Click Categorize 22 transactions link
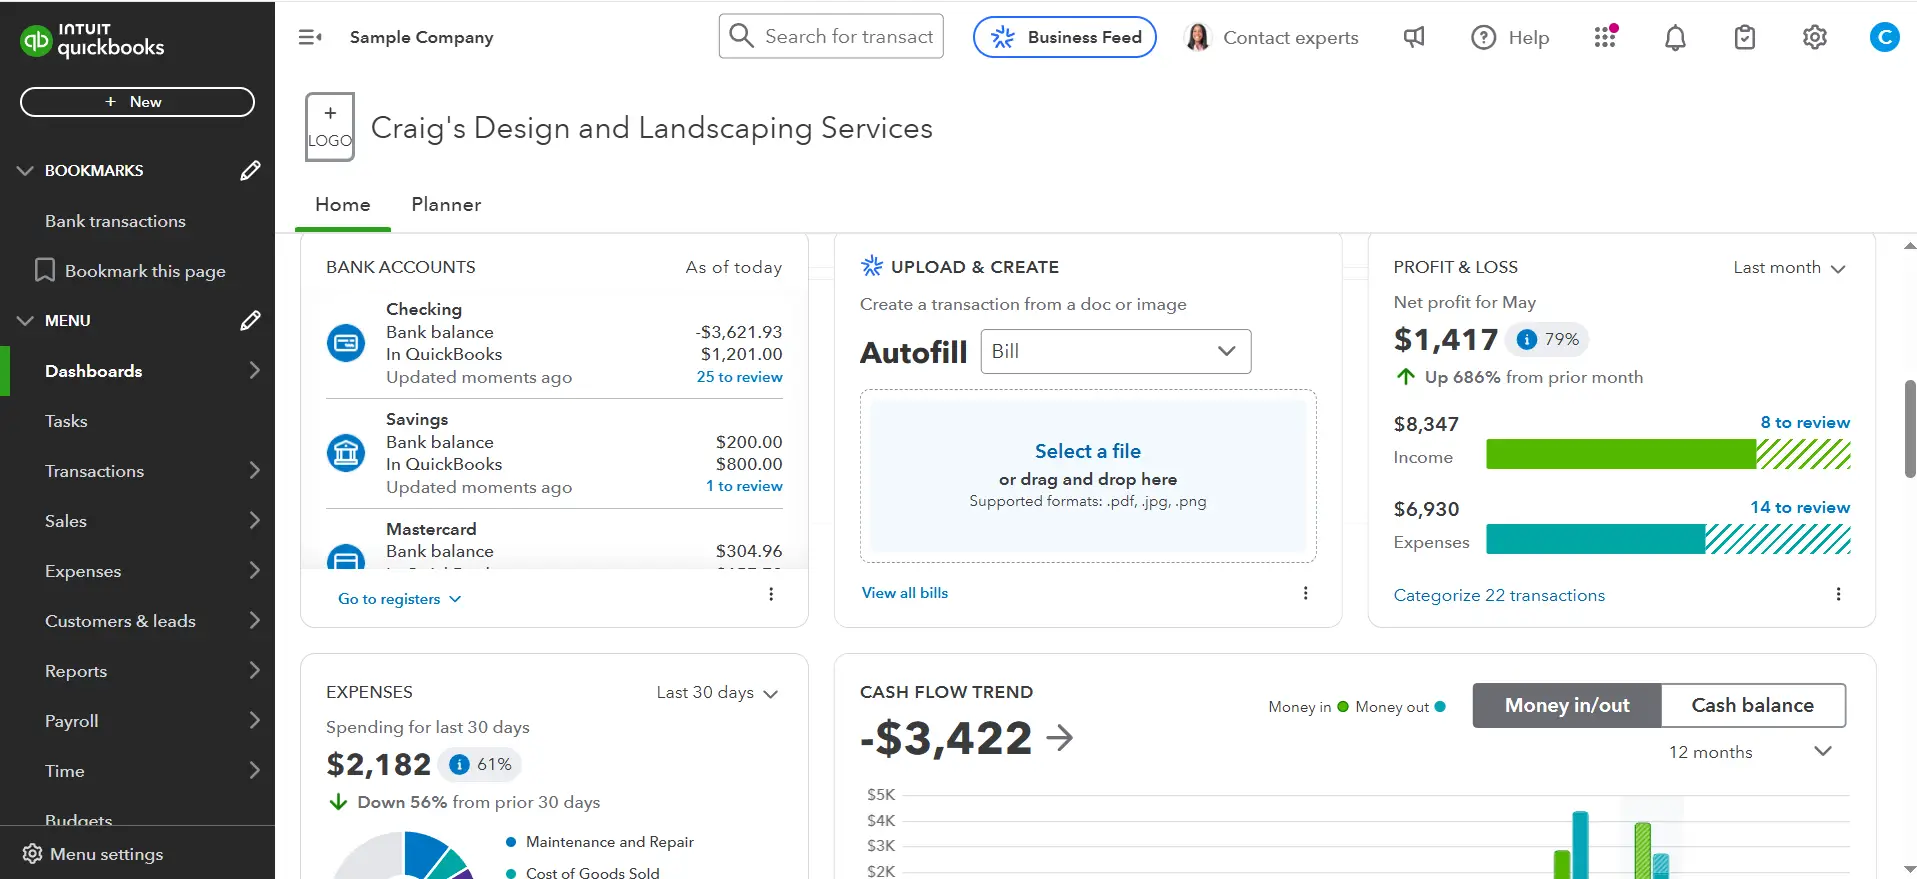Image resolution: width=1917 pixels, height=879 pixels. [x=1499, y=595]
